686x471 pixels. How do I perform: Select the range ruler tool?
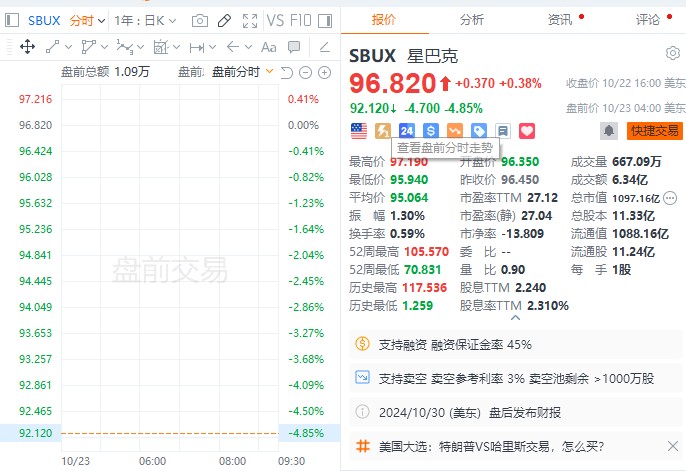pyautogui.click(x=196, y=47)
